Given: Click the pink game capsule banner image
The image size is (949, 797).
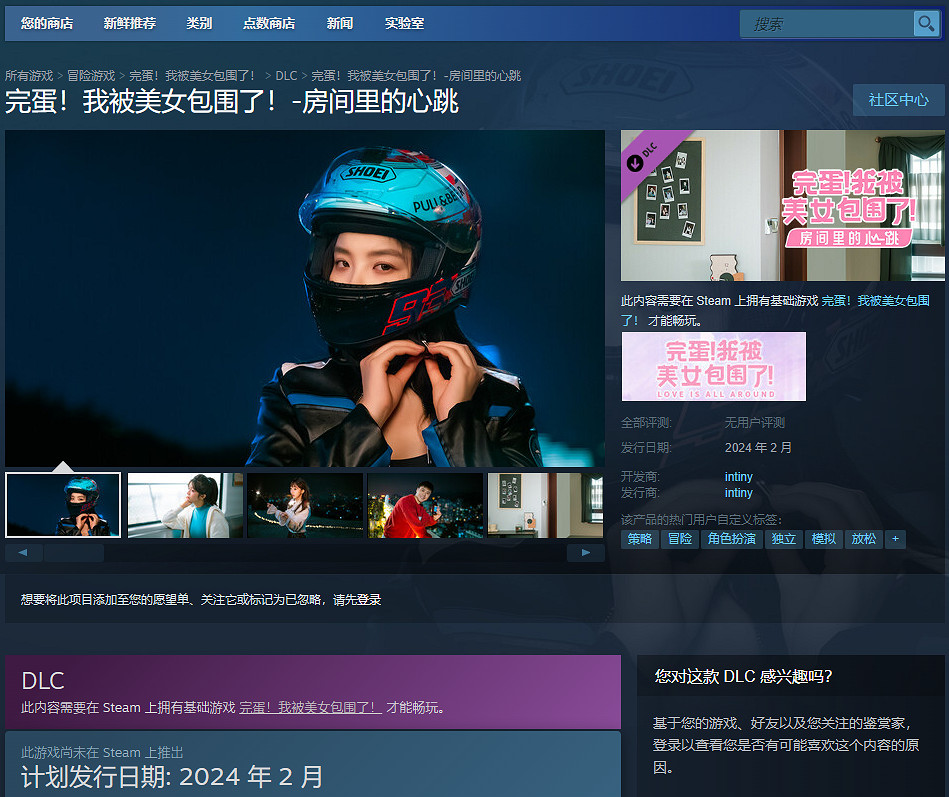Looking at the screenshot, I should point(713,366).
